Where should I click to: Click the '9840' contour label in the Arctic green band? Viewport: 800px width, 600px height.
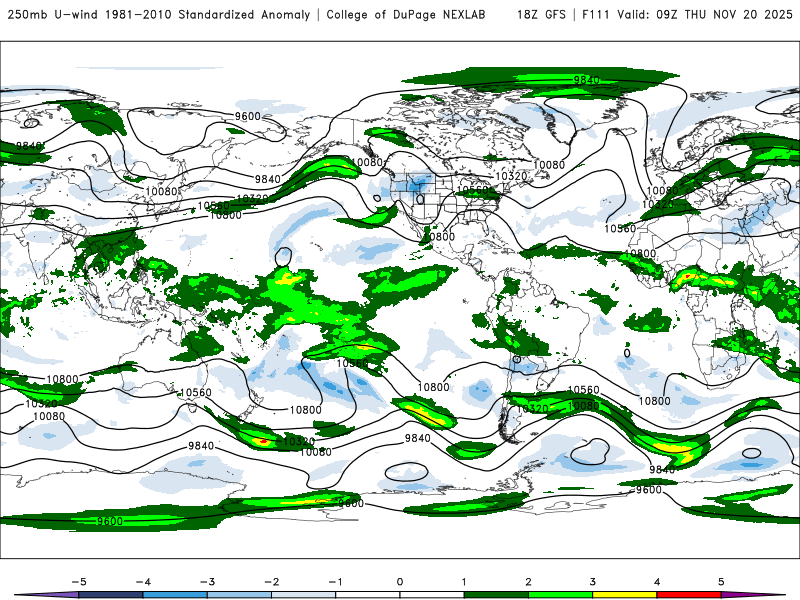(x=586, y=80)
